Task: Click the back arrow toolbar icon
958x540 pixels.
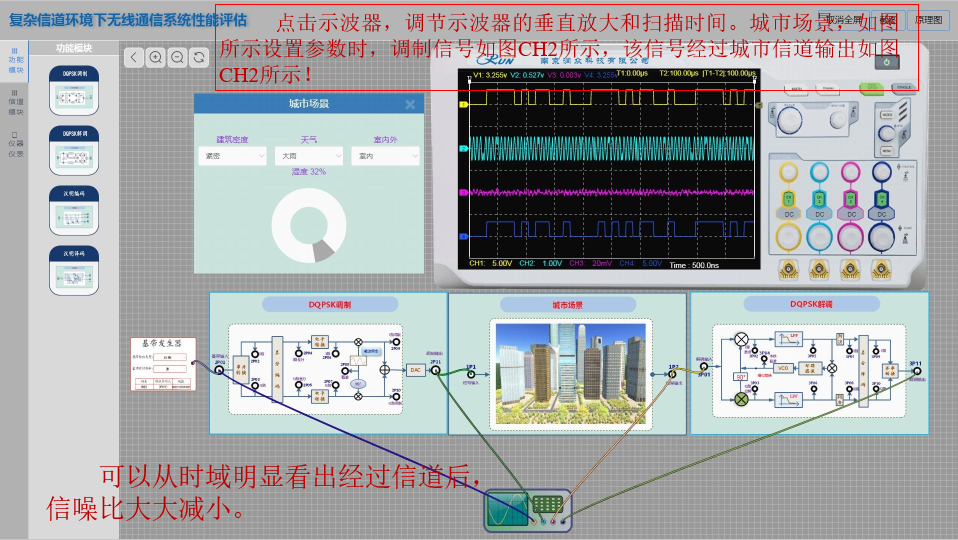Action: pyautogui.click(x=134, y=57)
